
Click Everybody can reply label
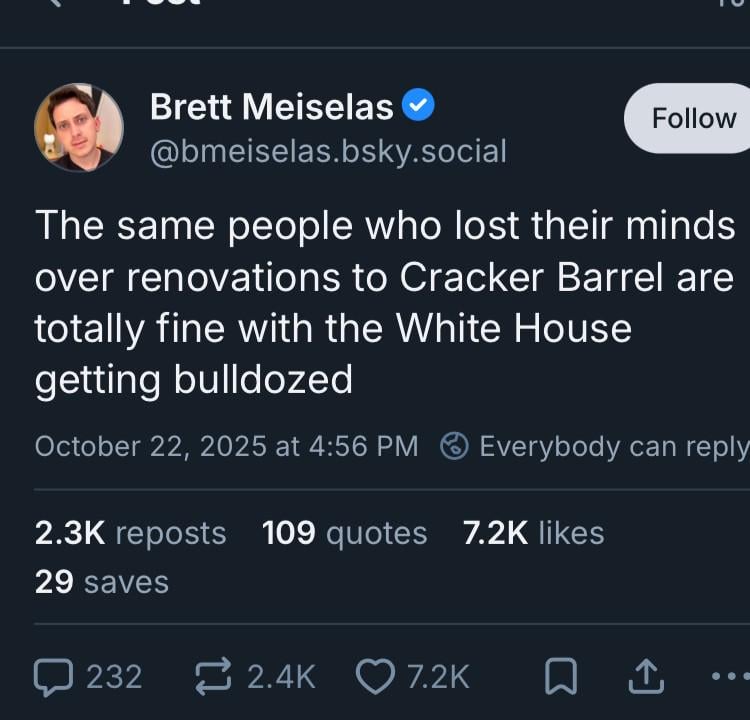pyautogui.click(x=612, y=446)
